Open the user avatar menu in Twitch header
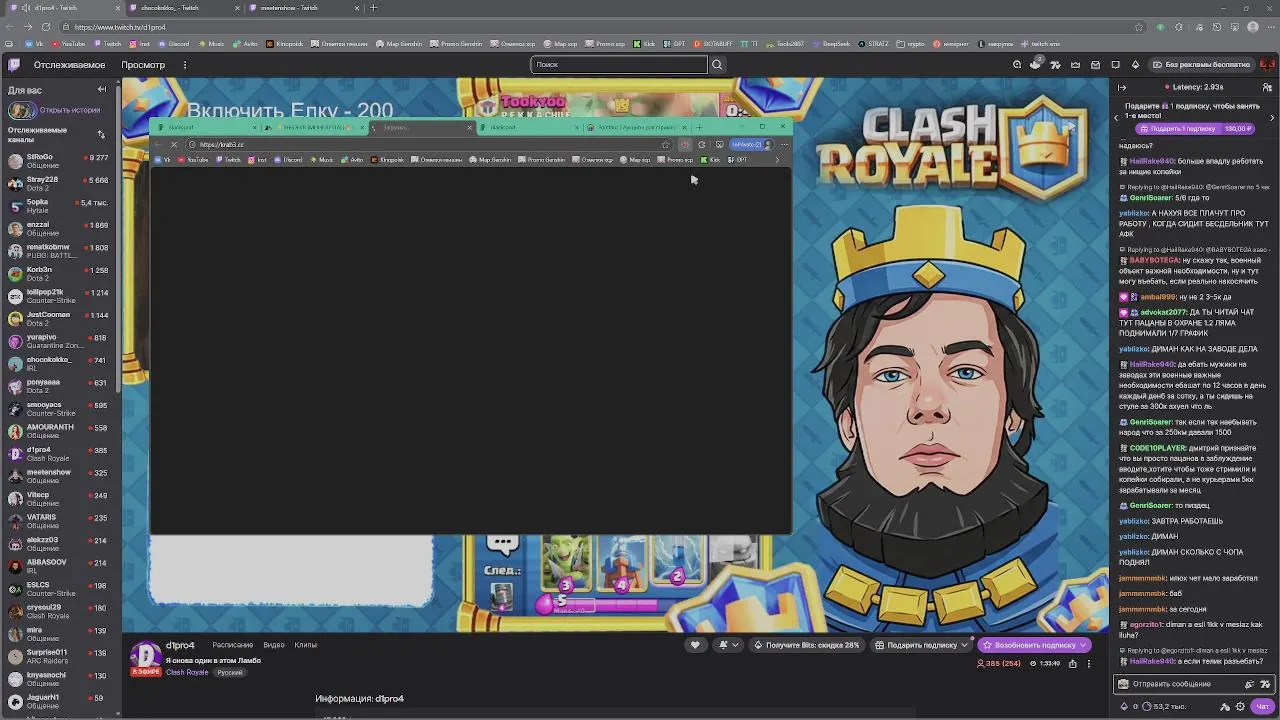 tap(1267, 65)
